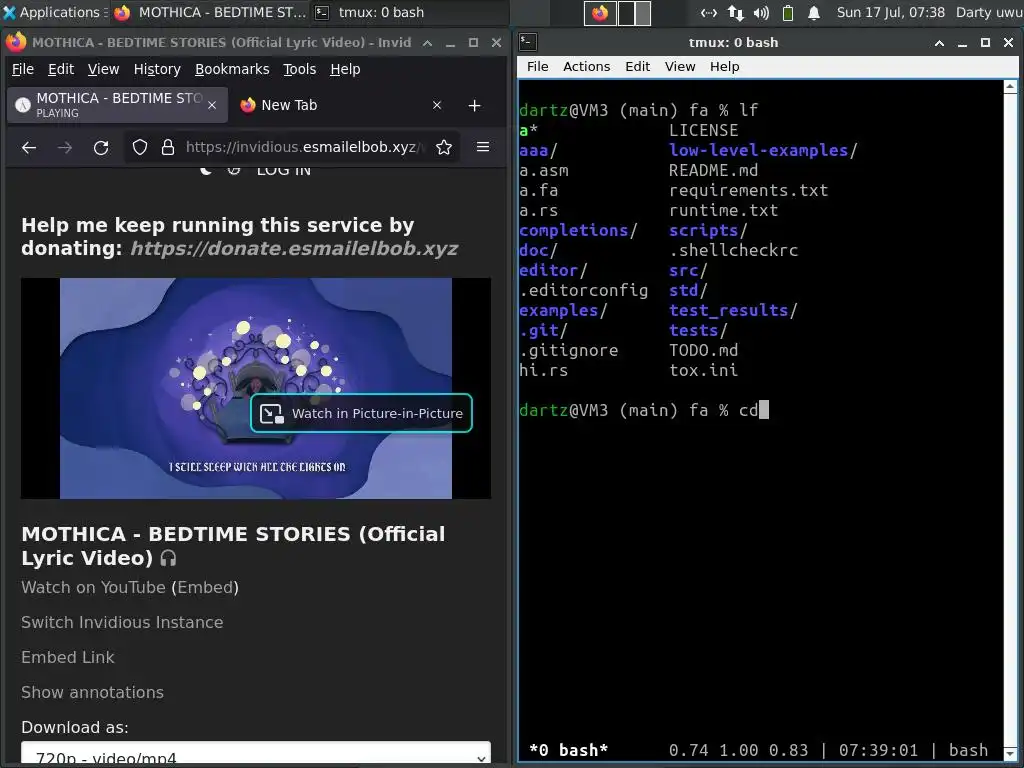Close the MOTHICA - BEDTIME STORIES tab
Image resolution: width=1024 pixels, height=768 pixels.
click(212, 105)
